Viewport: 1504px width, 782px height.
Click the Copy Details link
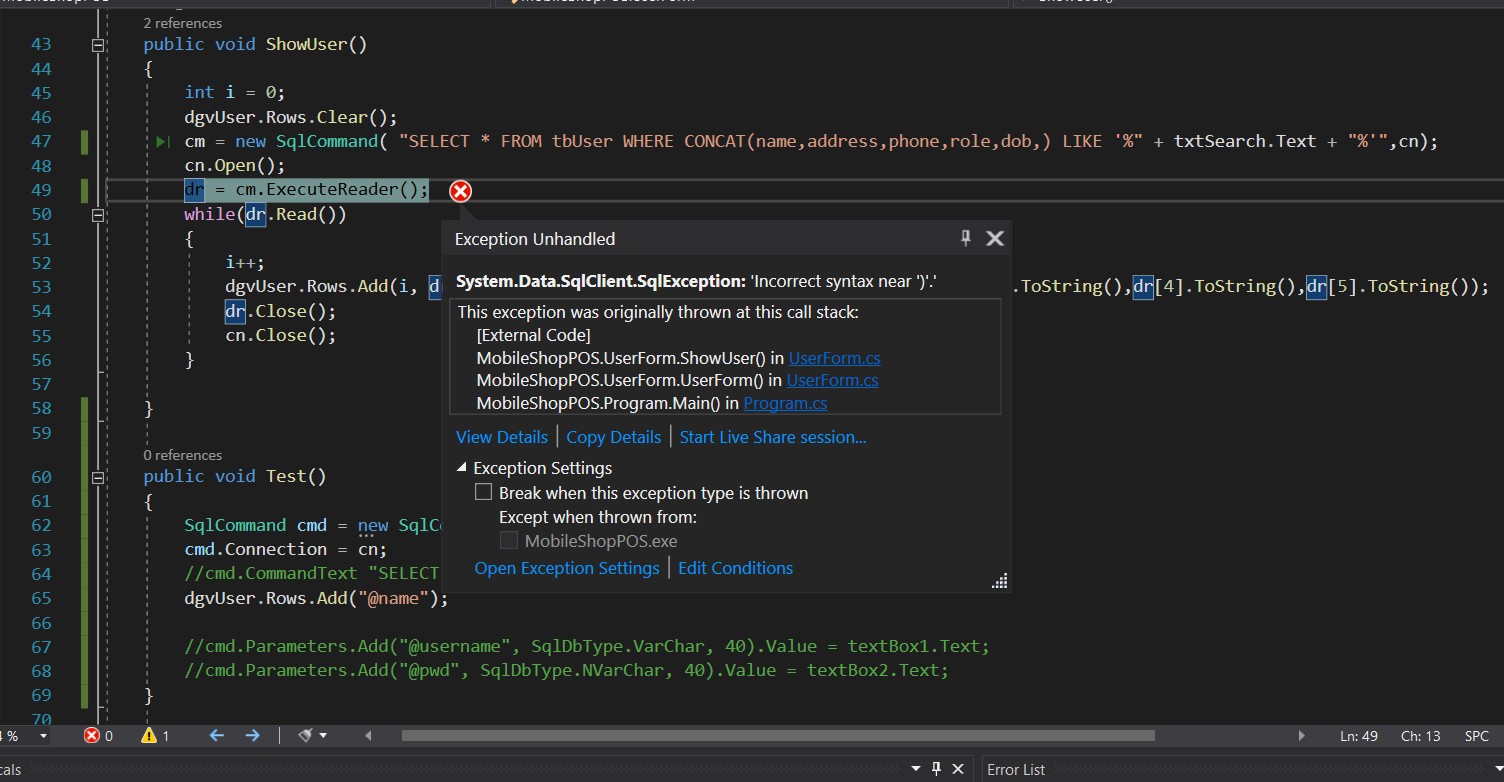pos(613,437)
